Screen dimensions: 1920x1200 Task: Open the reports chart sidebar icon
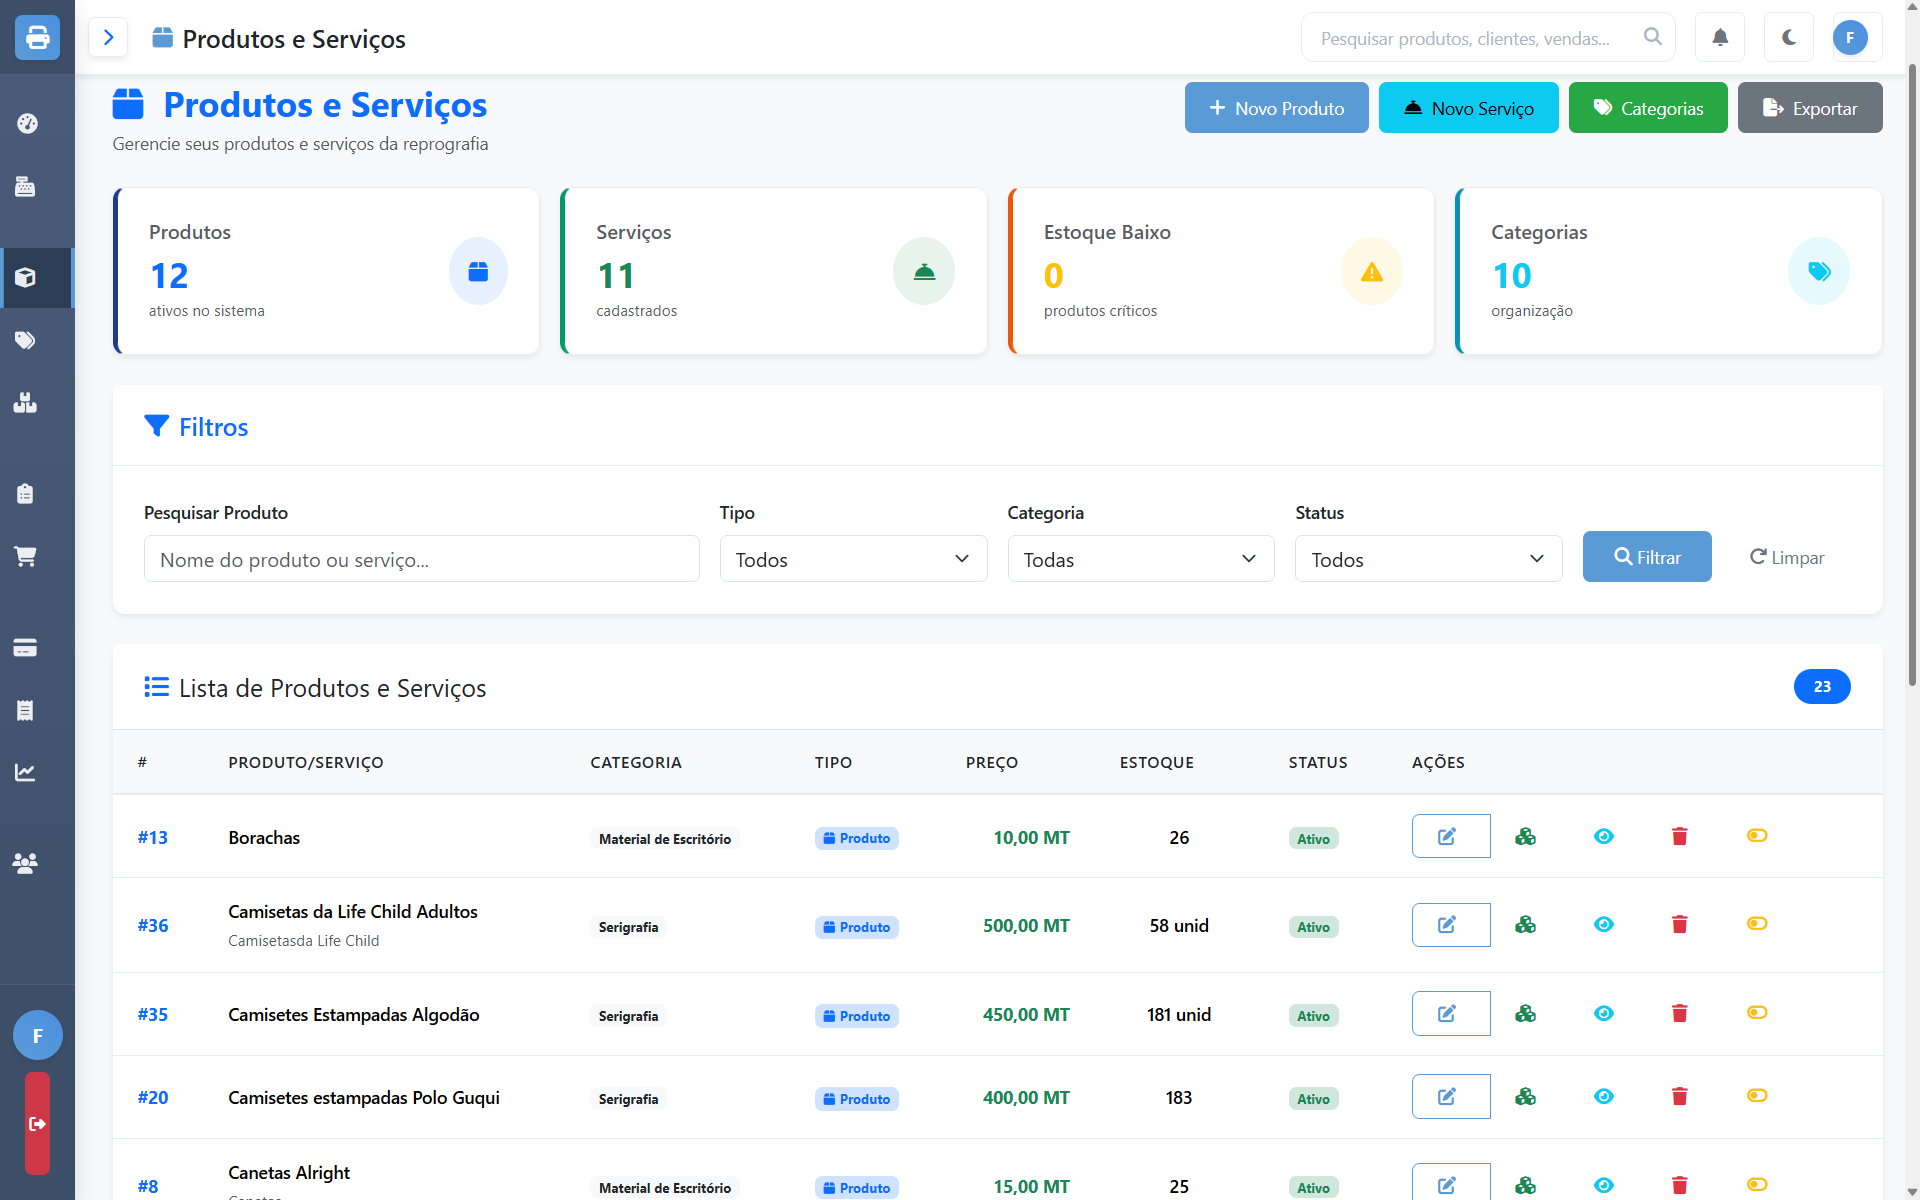26,773
